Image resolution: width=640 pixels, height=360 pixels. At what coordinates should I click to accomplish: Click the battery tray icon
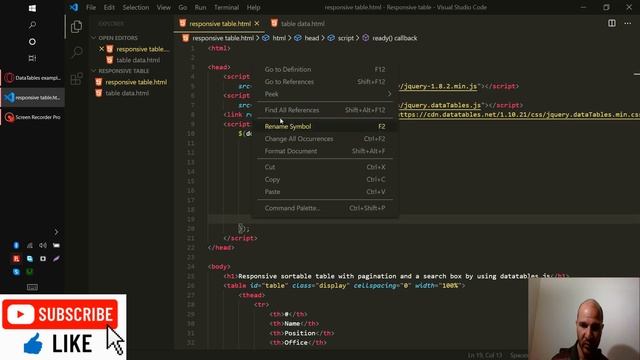(x=56, y=245)
